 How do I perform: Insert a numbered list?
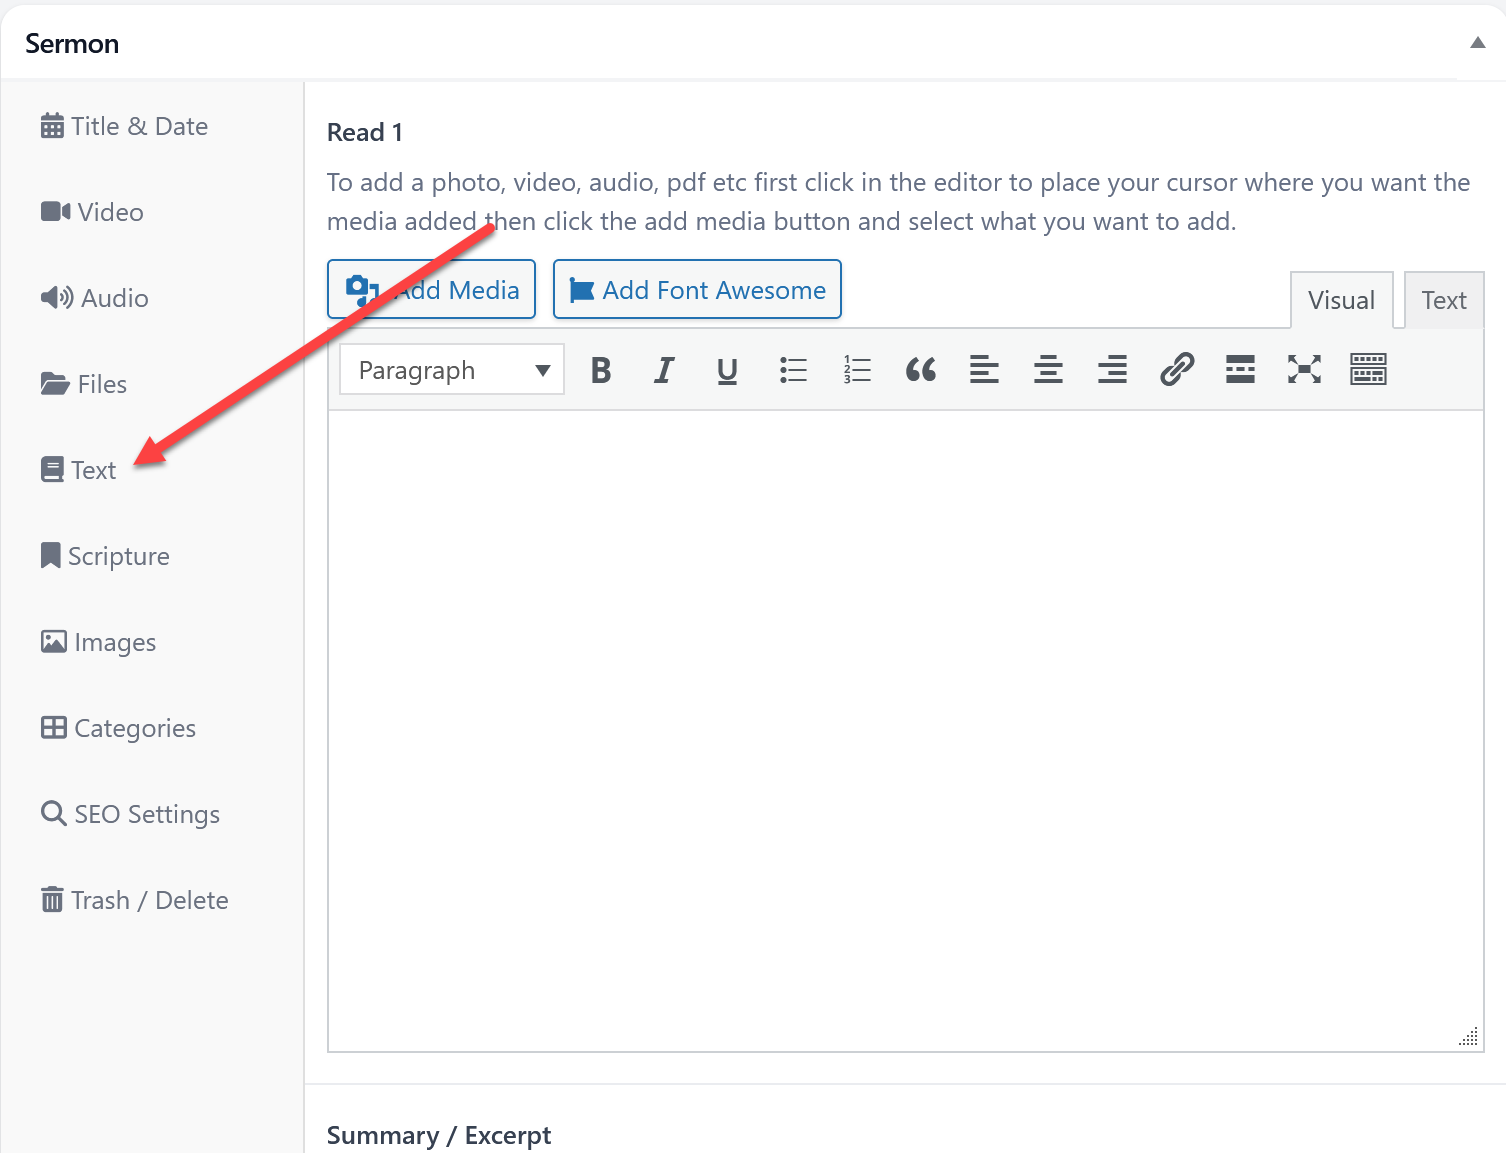click(x=857, y=370)
